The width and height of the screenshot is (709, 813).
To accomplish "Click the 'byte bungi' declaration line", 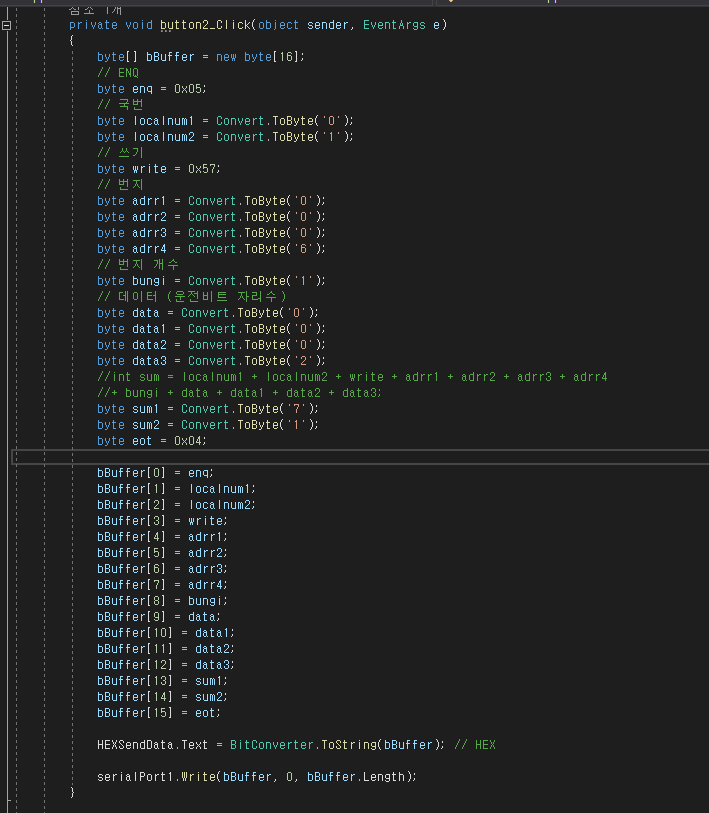I will (211, 281).
